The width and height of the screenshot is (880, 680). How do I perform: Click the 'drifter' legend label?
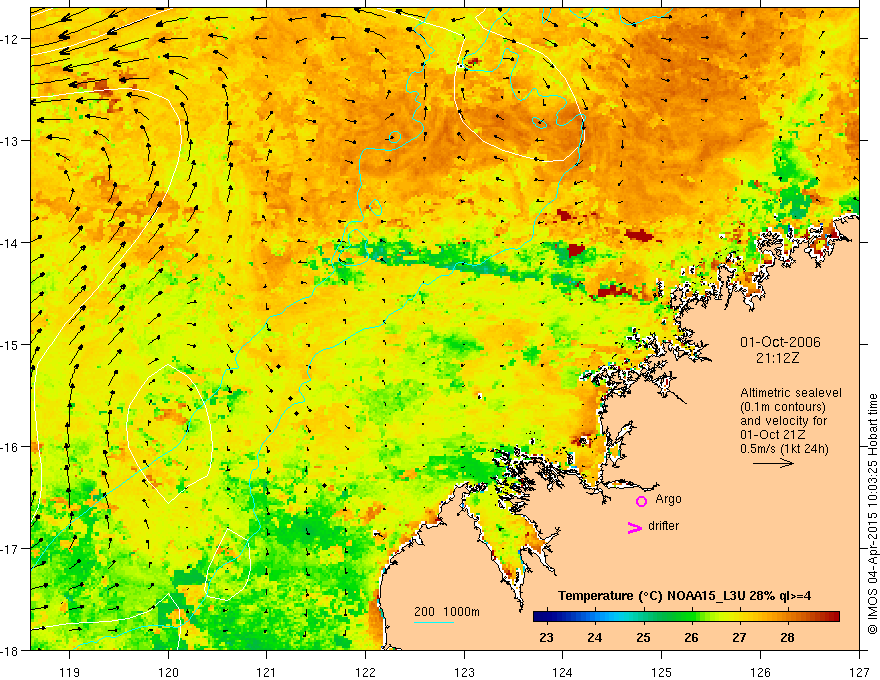tap(663, 526)
